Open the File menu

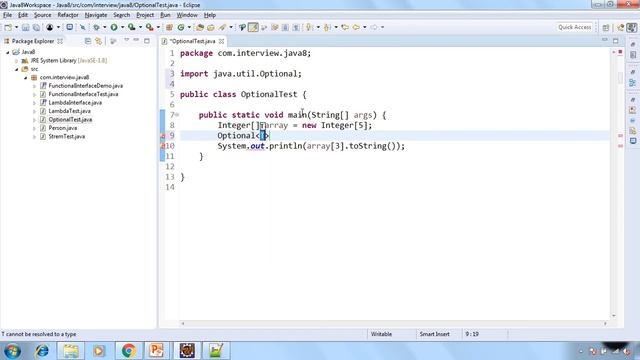pos(7,15)
